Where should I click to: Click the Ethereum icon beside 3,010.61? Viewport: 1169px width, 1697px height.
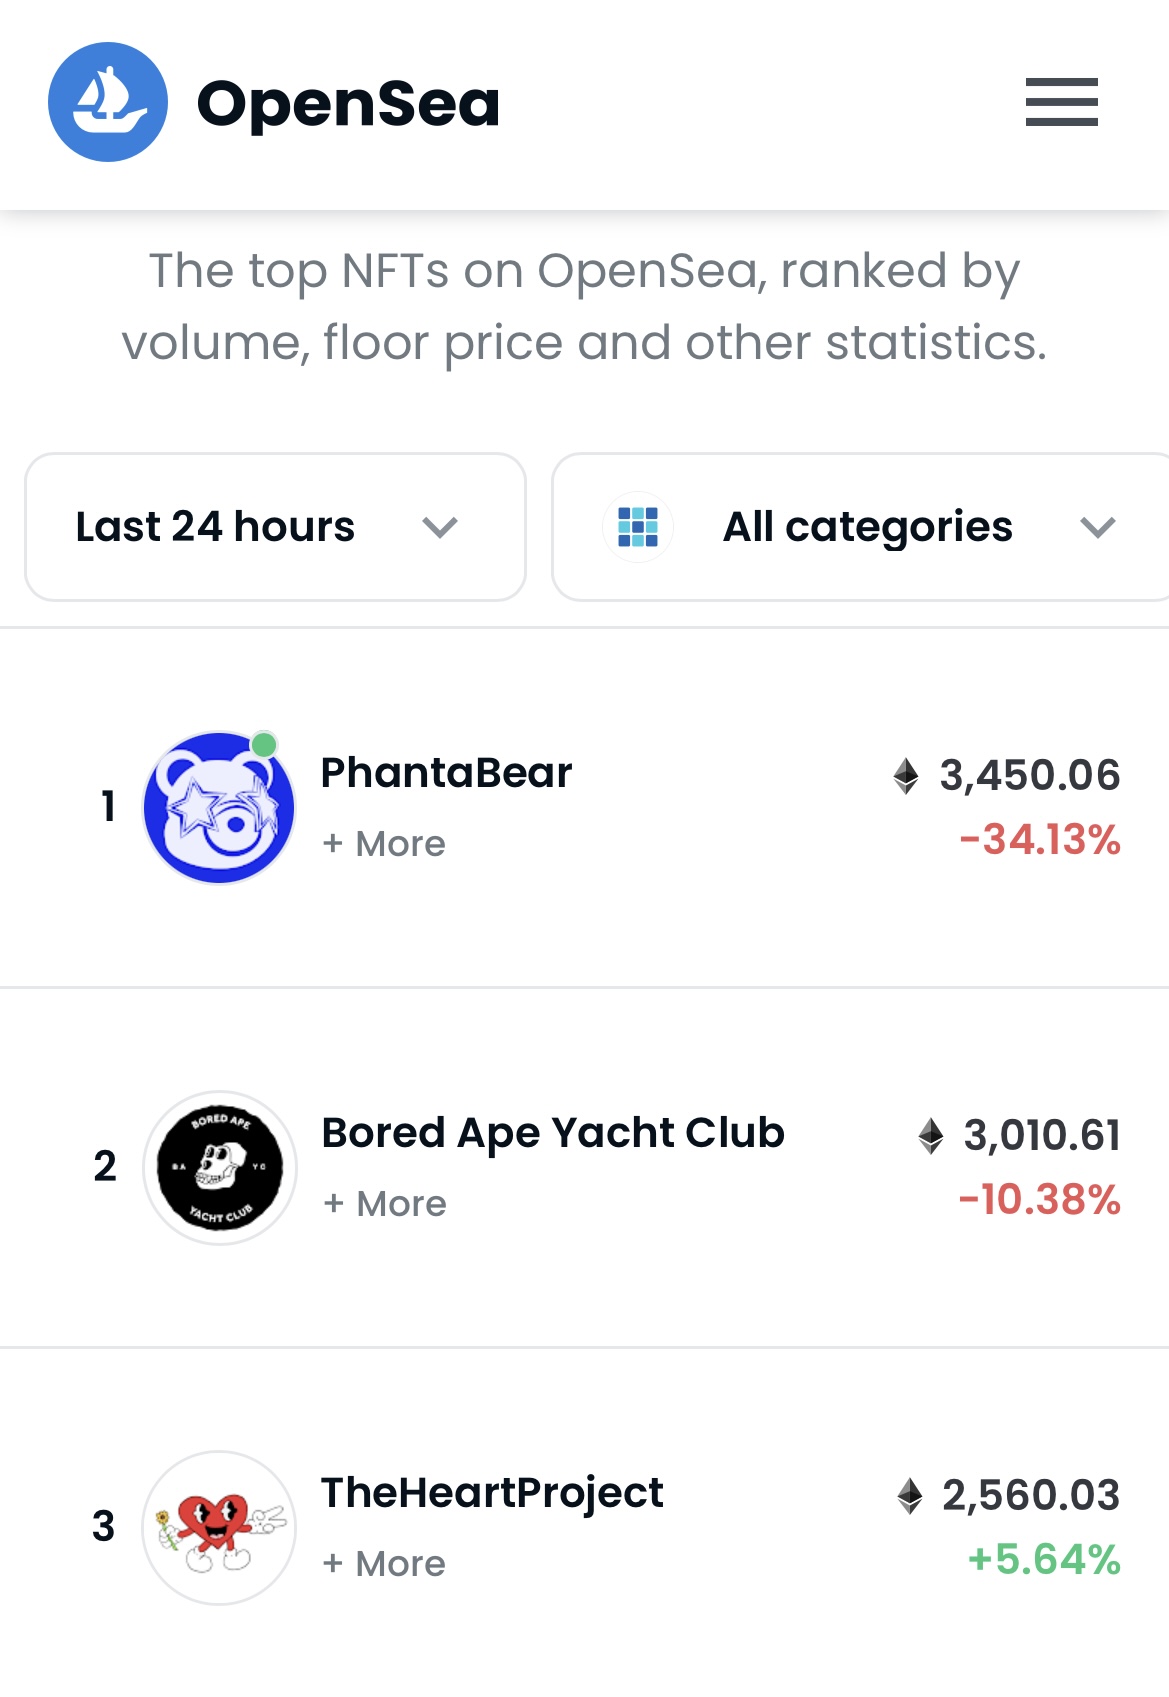coord(931,1136)
